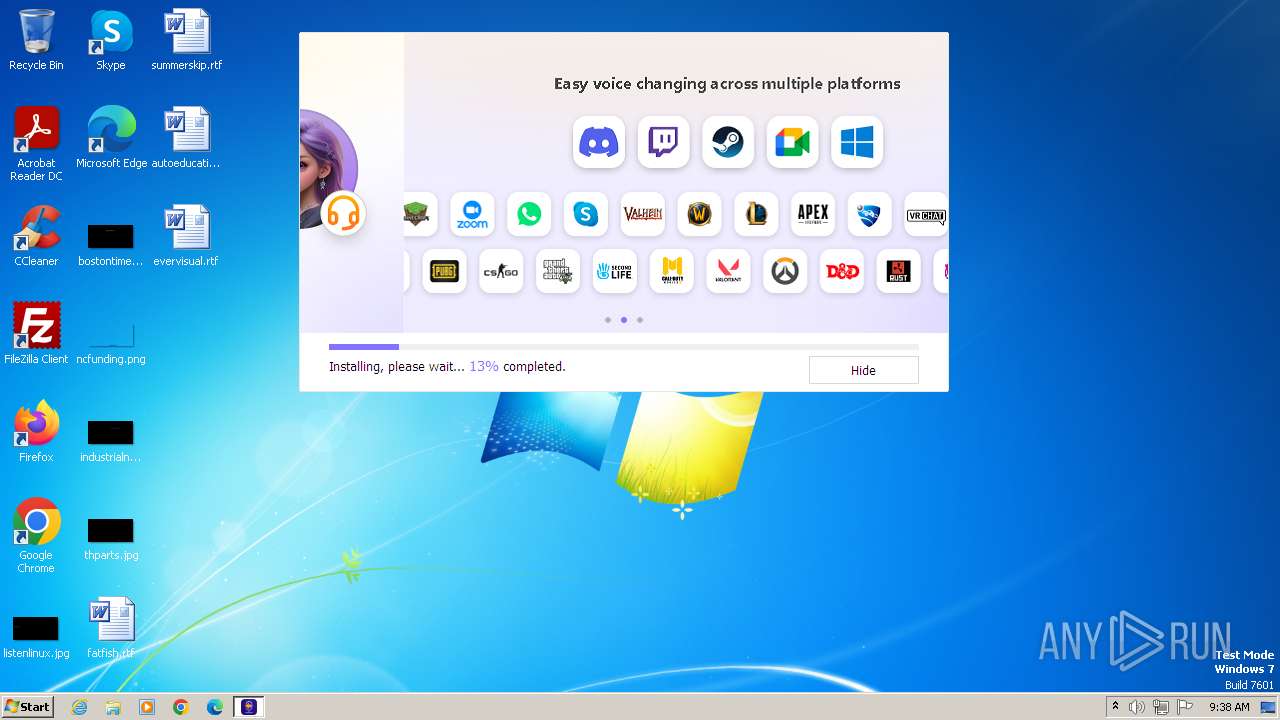Select Recycle Bin desktop icon
The image size is (1280, 720).
pos(36,40)
